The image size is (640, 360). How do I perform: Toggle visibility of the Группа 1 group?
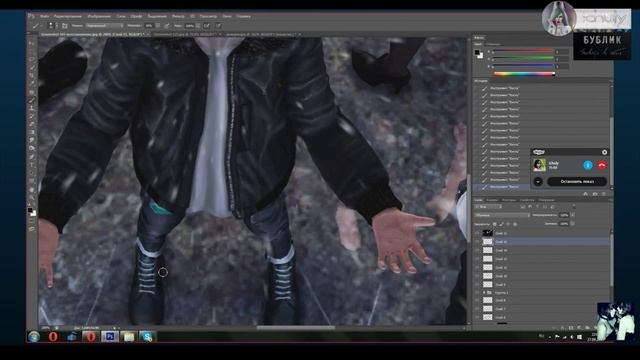click(x=477, y=293)
